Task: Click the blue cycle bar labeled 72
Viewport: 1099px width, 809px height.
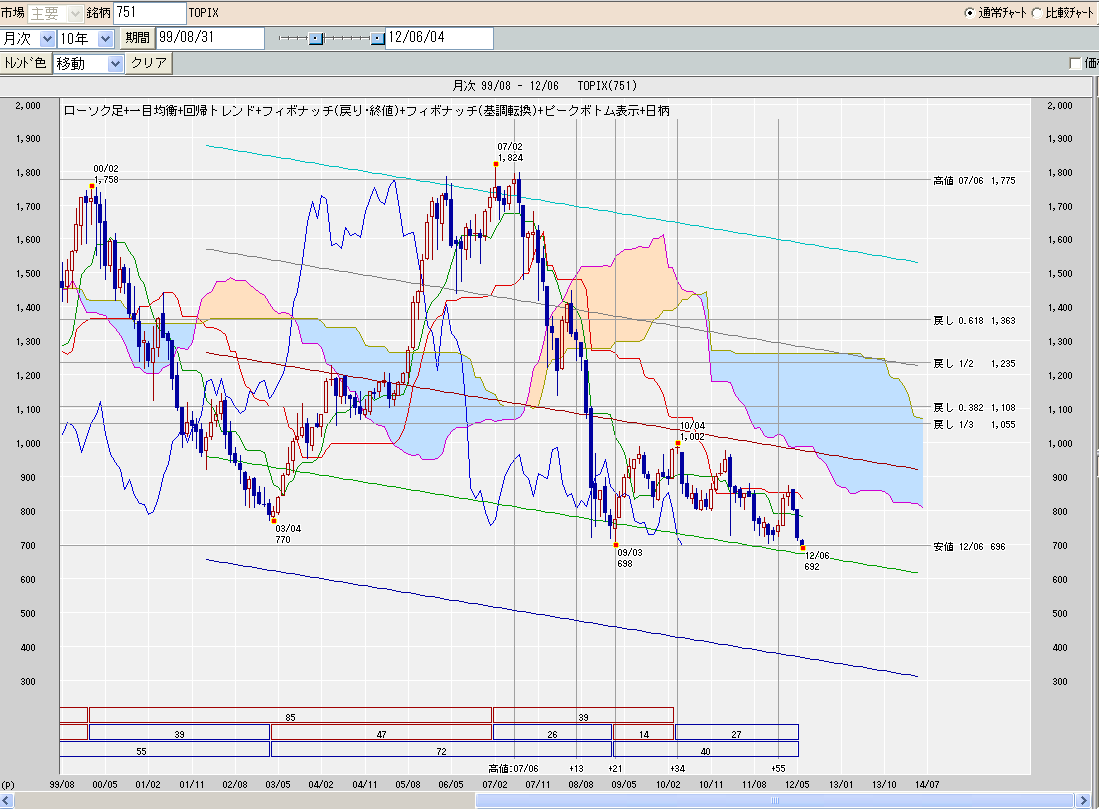Action: pyautogui.click(x=442, y=749)
